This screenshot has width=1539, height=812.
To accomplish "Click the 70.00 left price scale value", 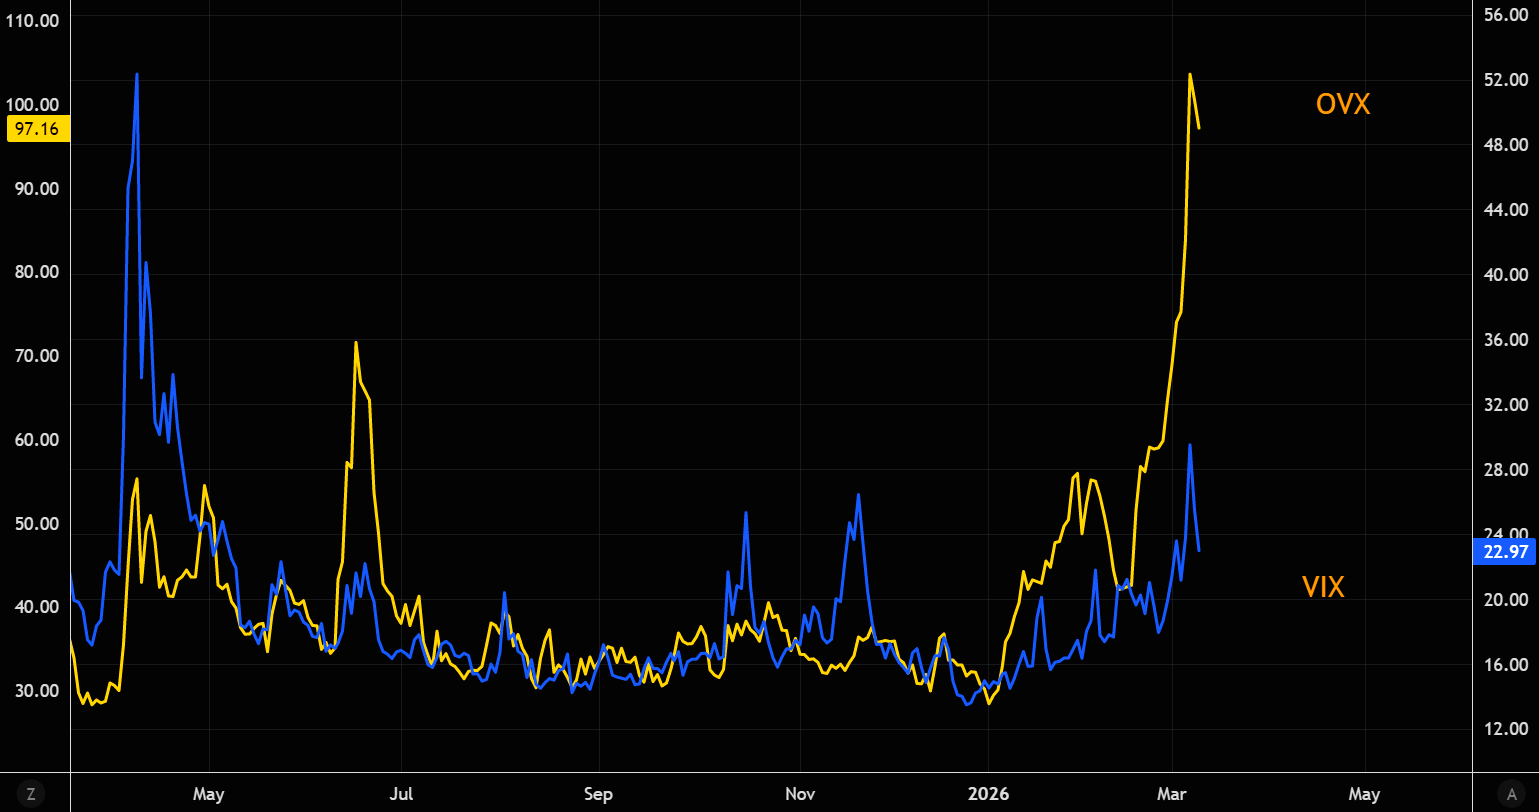I will click(36, 356).
